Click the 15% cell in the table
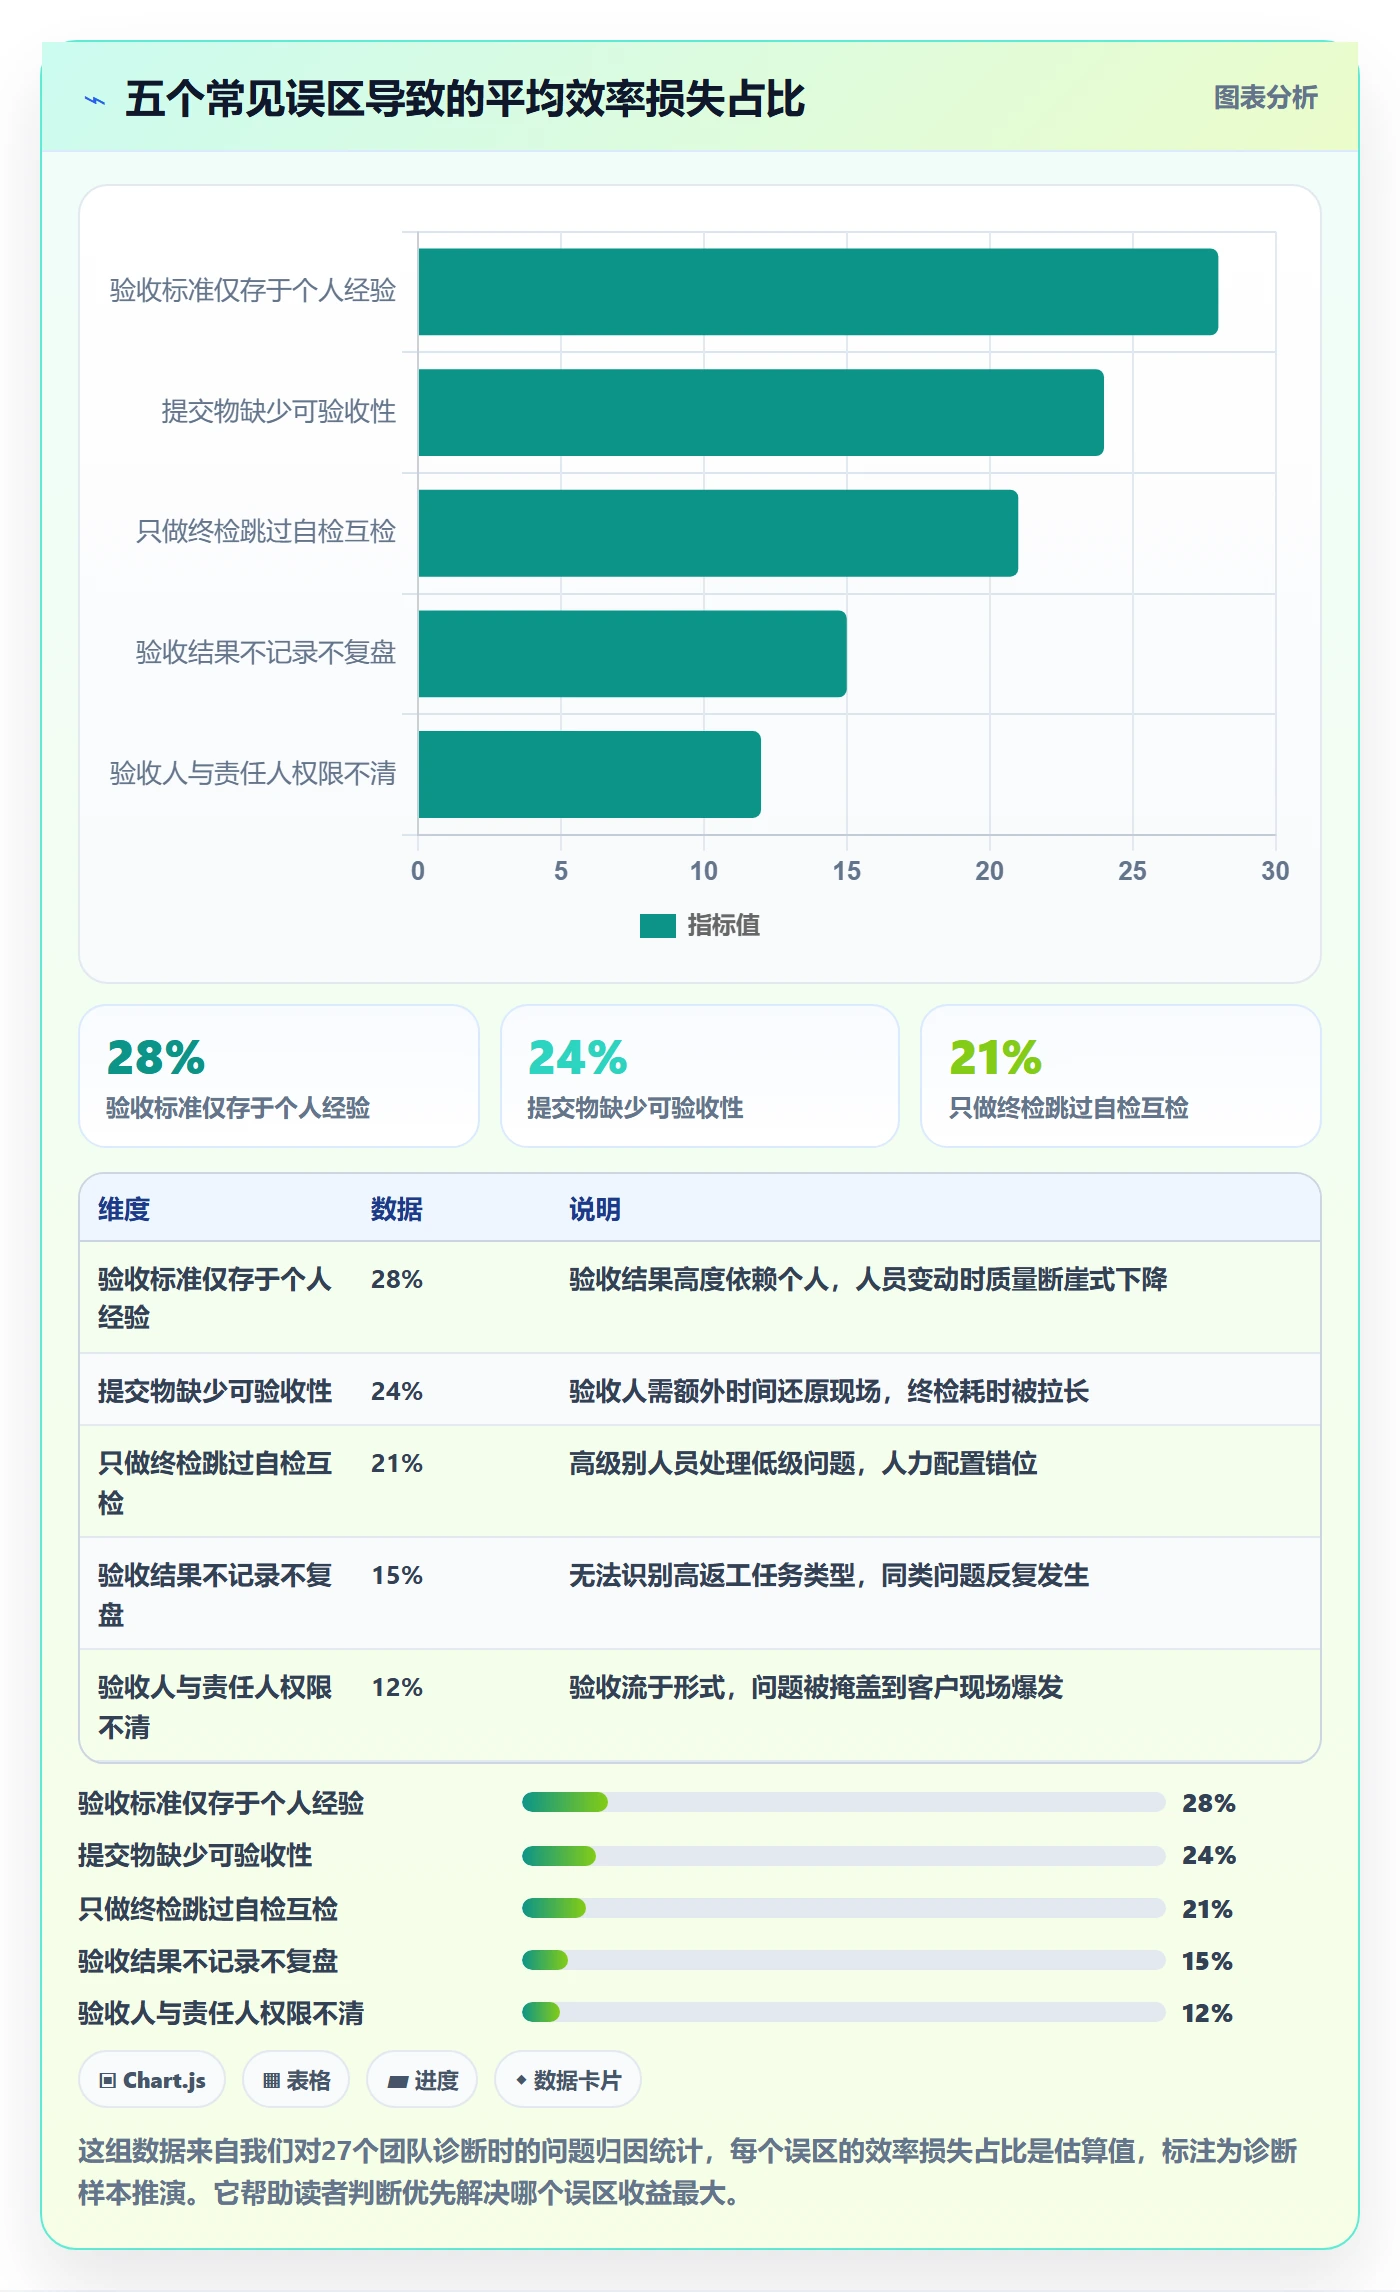This screenshot has width=1400, height=2292. 397,1576
